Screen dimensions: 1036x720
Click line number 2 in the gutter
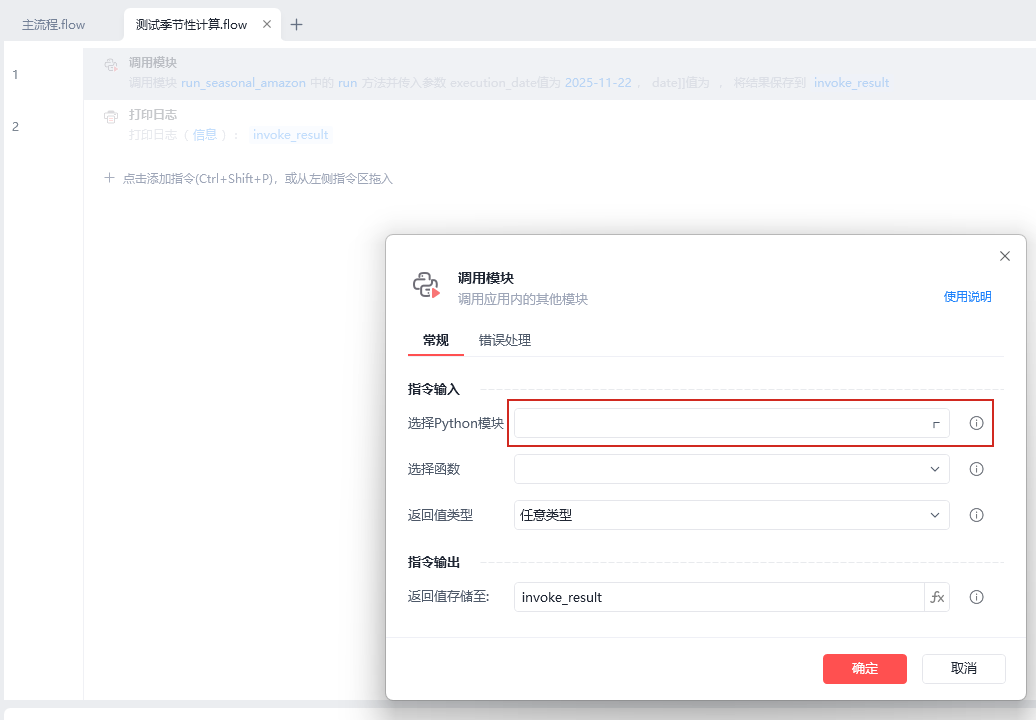tap(15, 127)
